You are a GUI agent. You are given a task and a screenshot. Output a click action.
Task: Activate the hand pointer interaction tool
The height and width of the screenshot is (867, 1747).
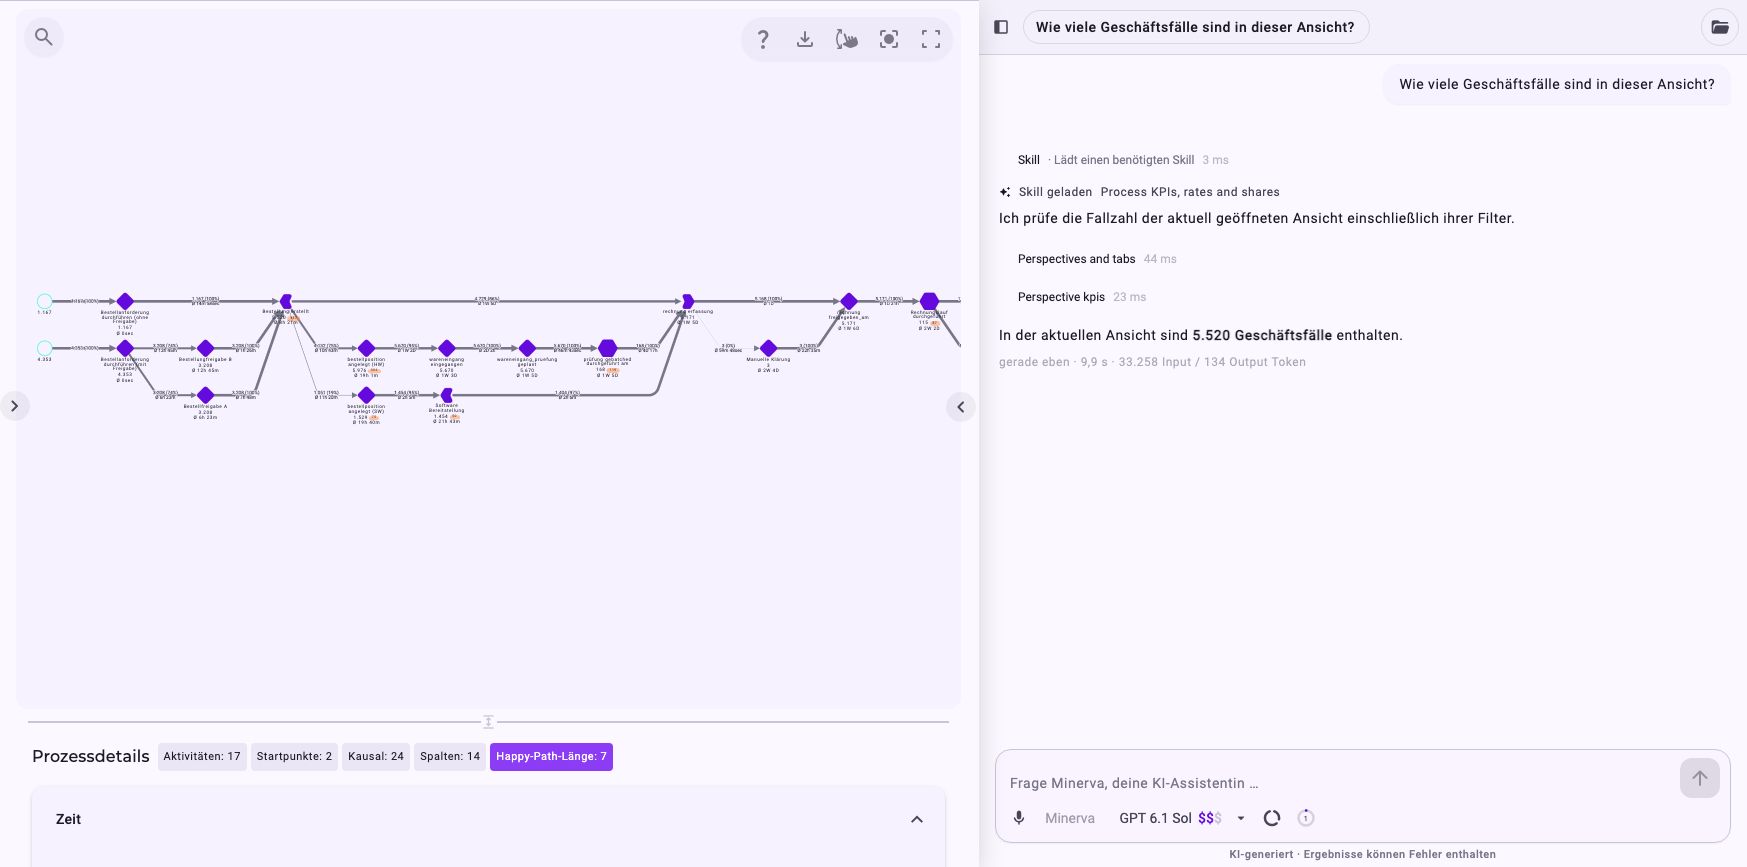coord(847,39)
